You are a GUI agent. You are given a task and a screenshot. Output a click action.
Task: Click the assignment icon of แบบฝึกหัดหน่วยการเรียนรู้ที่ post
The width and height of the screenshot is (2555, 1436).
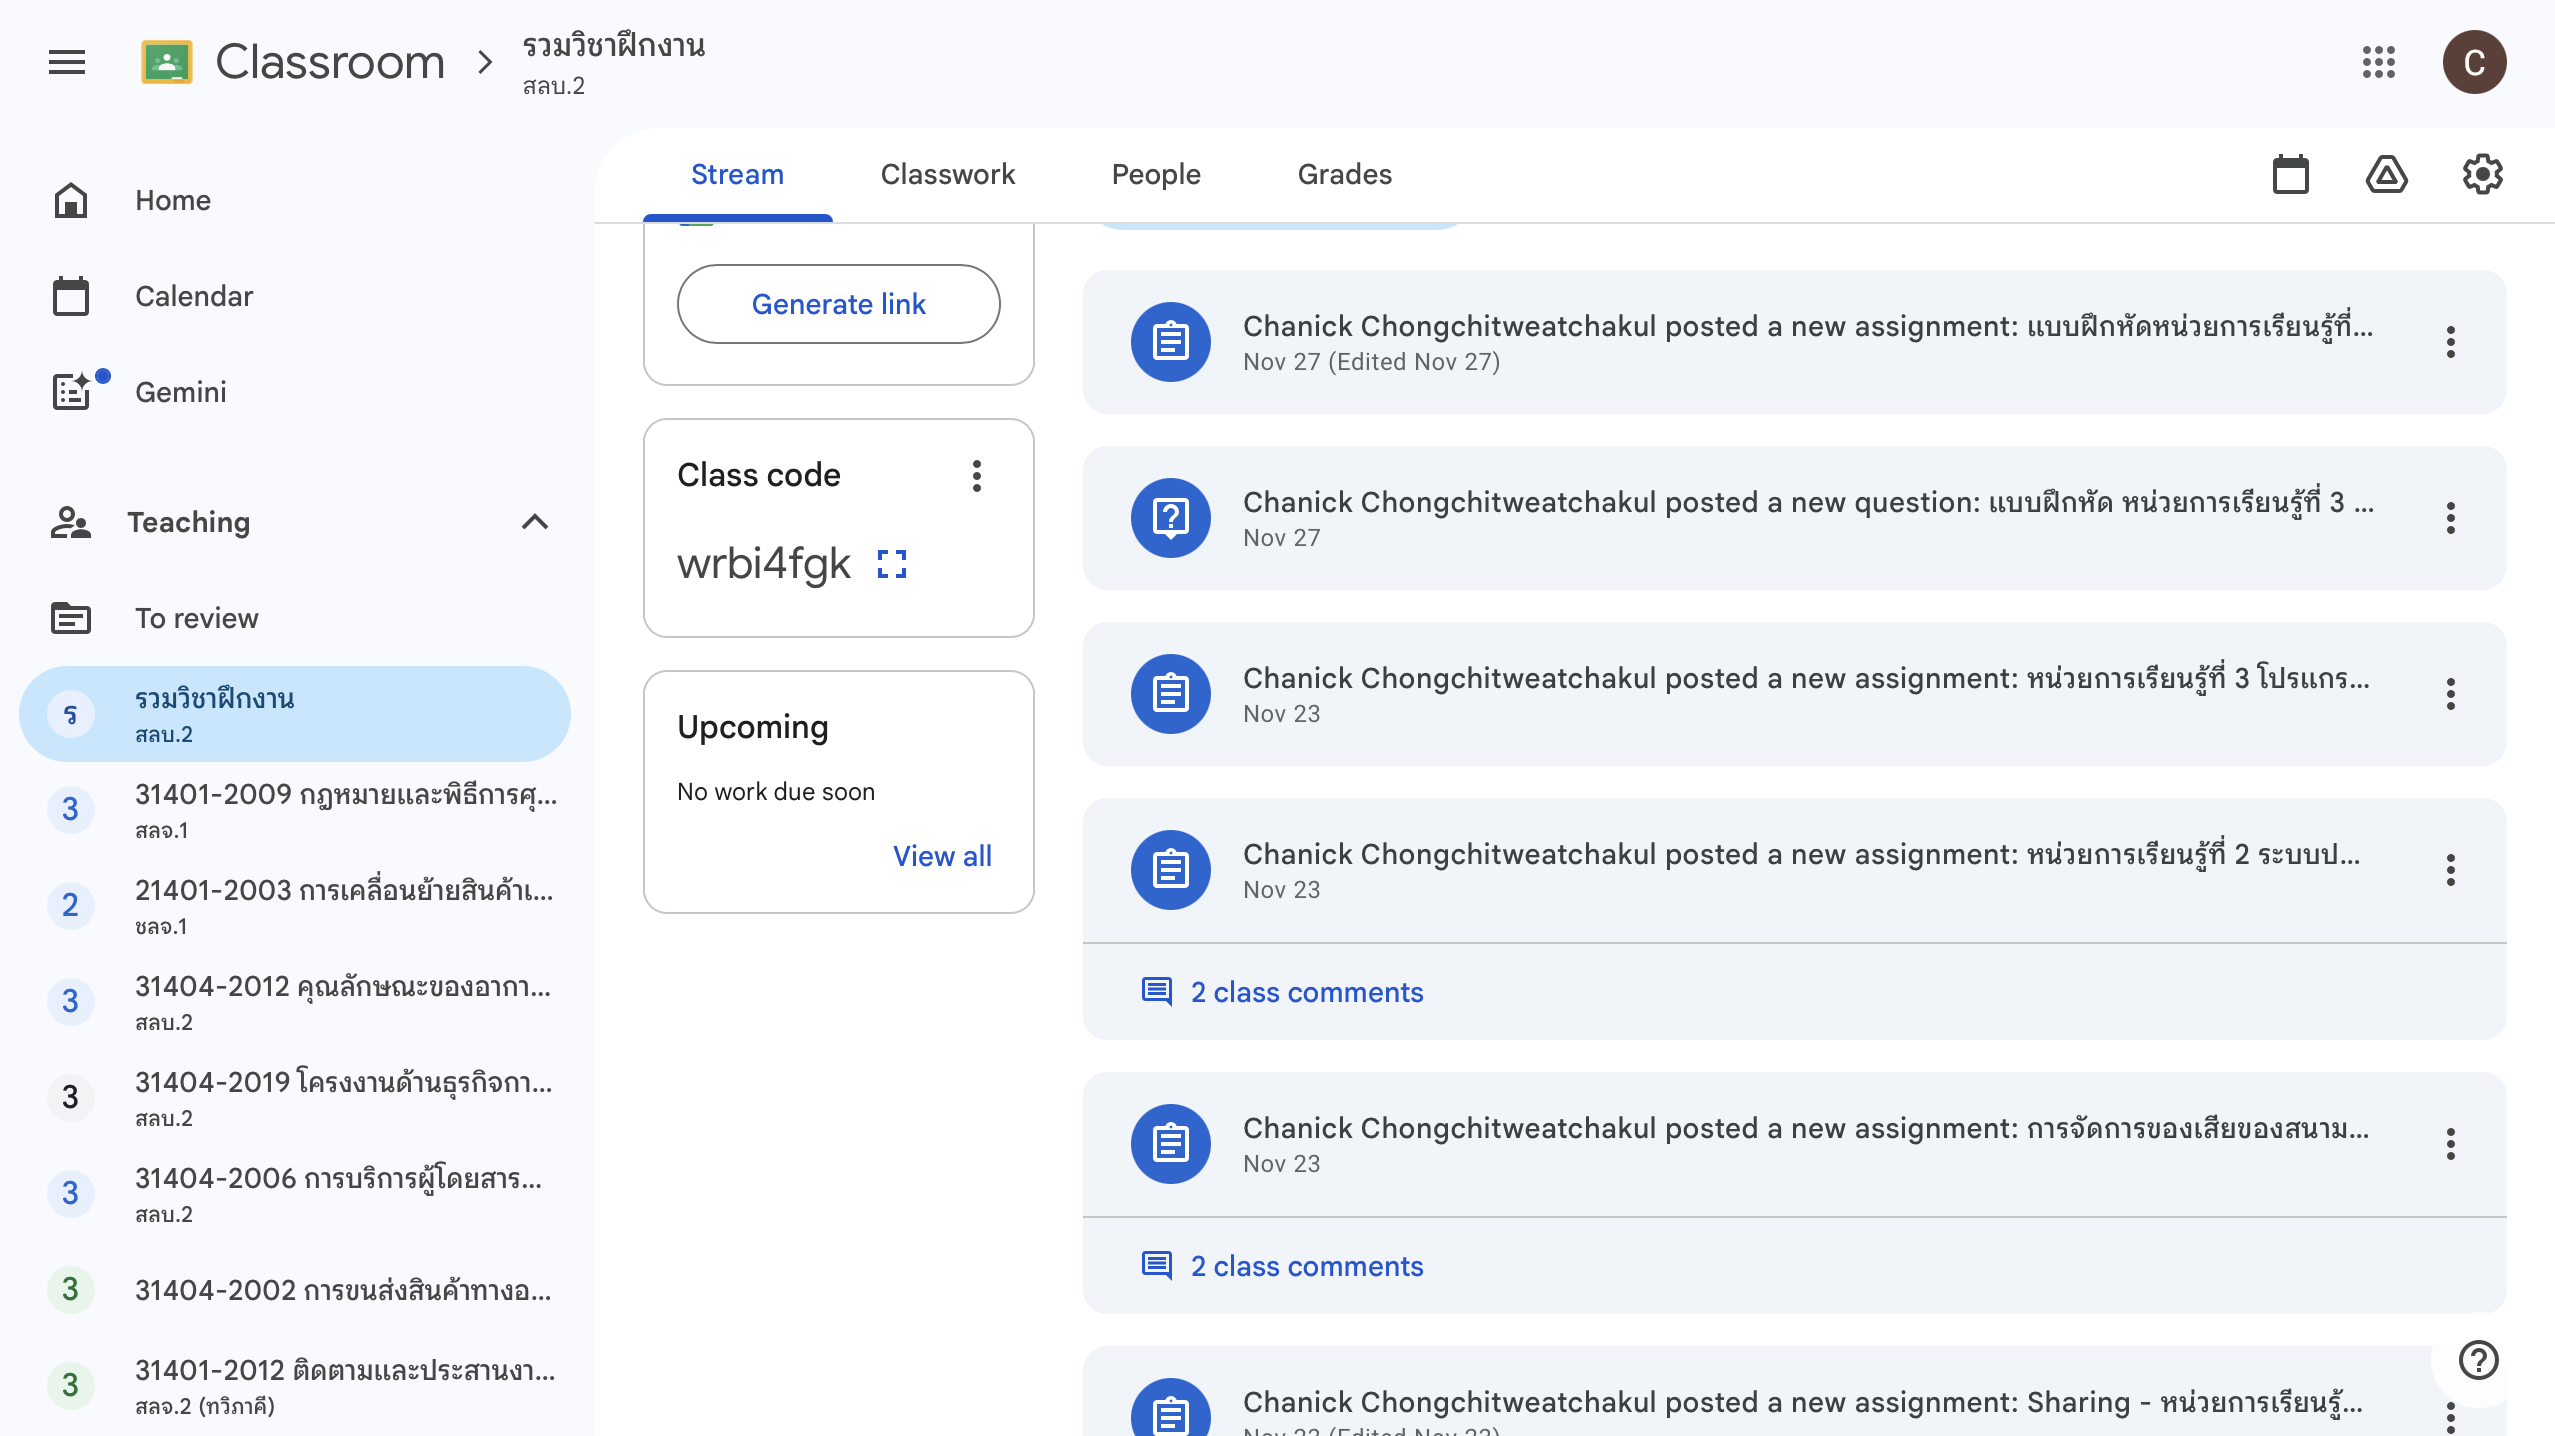point(1170,342)
